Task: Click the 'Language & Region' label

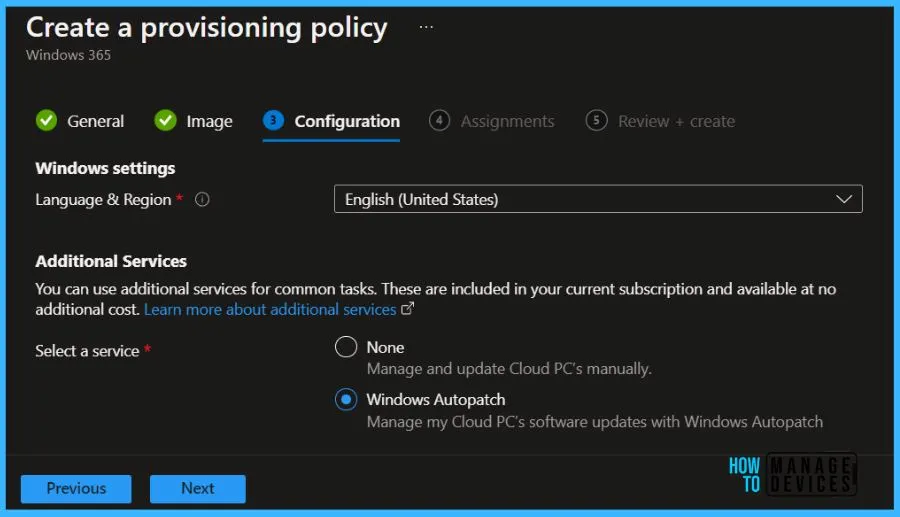Action: point(103,200)
